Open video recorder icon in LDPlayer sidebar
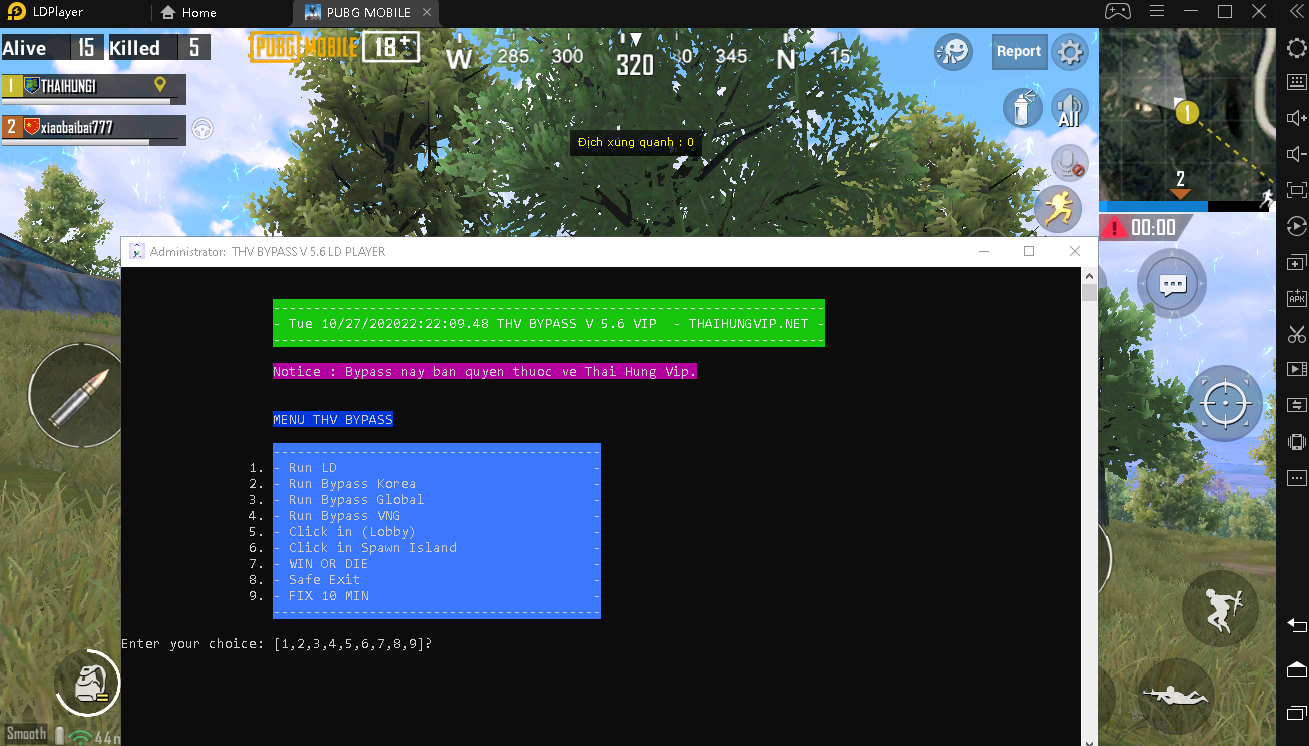1309x746 pixels. point(1296,369)
